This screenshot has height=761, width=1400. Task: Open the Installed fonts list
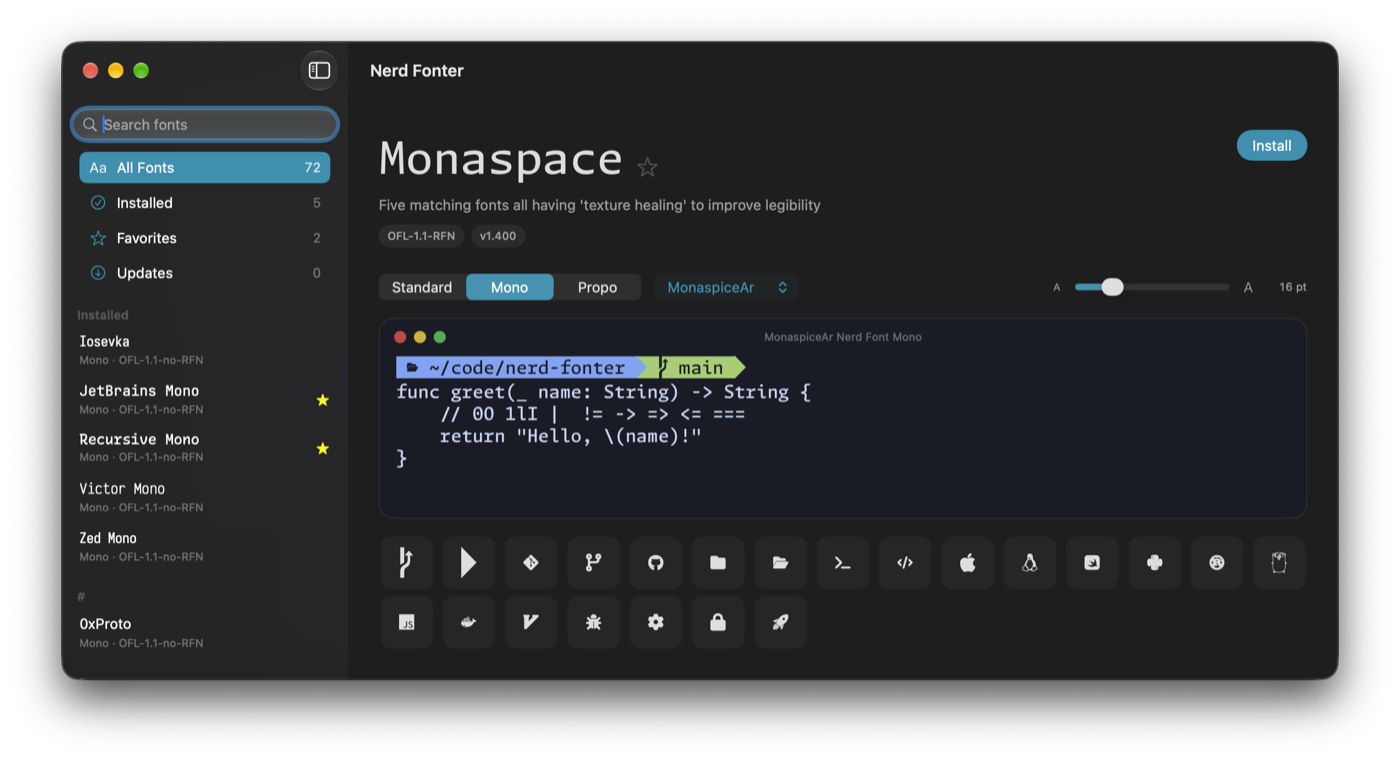tap(205, 203)
